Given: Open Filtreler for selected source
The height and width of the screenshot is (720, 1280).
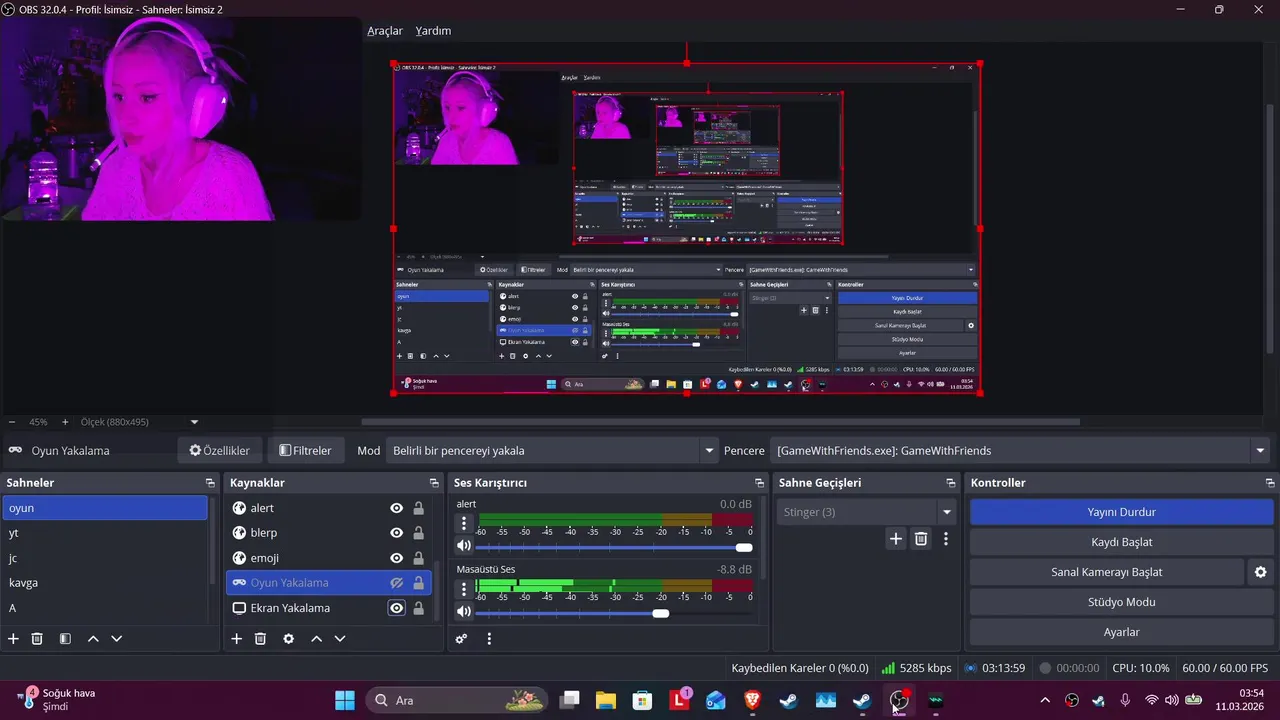Looking at the screenshot, I should pyautogui.click(x=306, y=451).
